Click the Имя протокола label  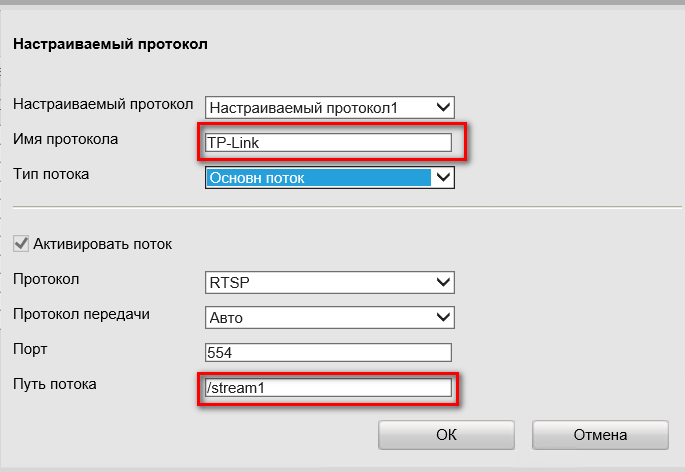[65, 139]
